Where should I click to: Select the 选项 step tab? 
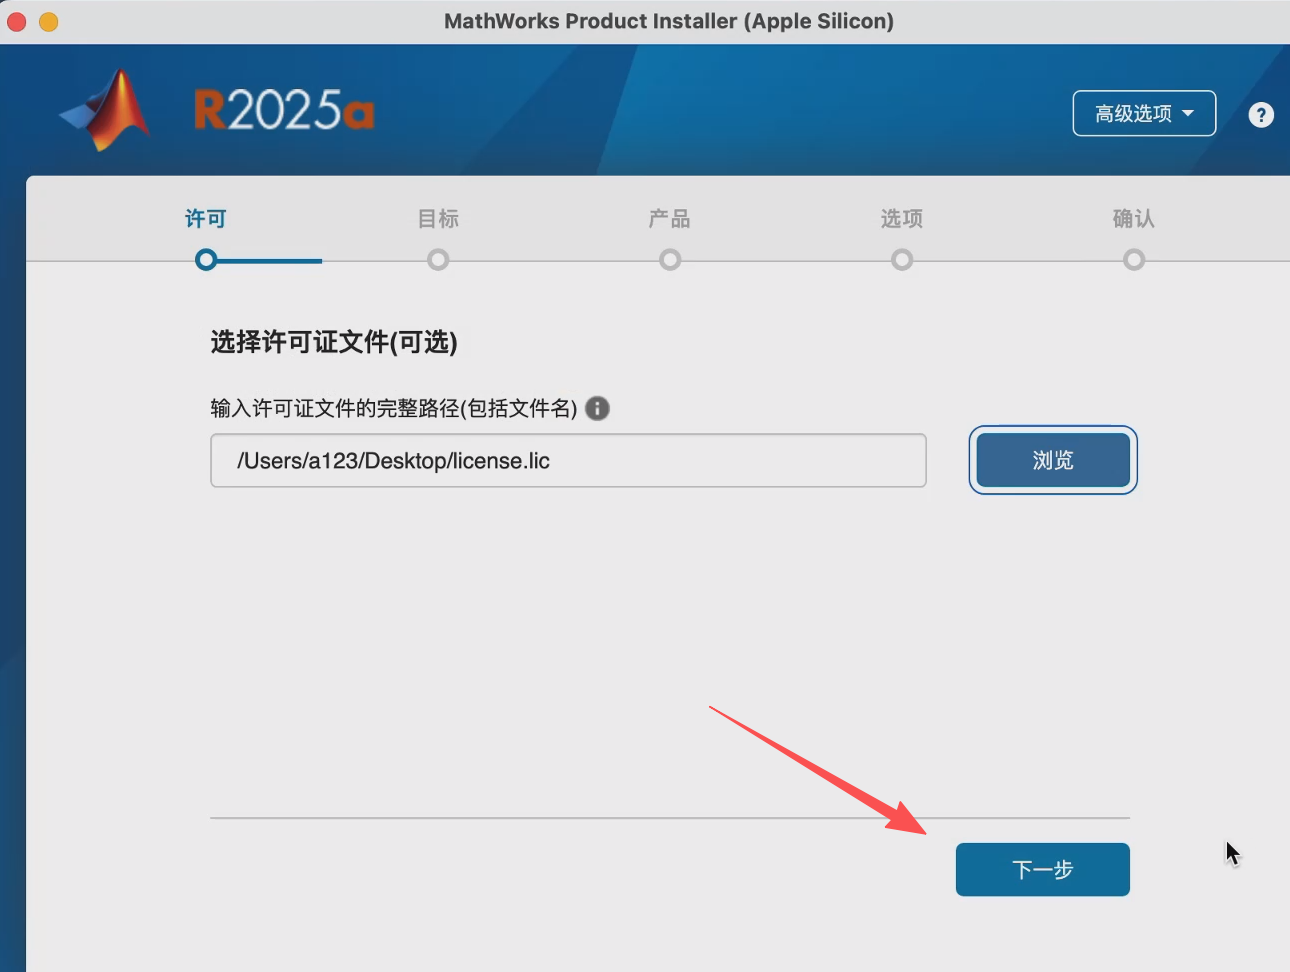coord(902,219)
